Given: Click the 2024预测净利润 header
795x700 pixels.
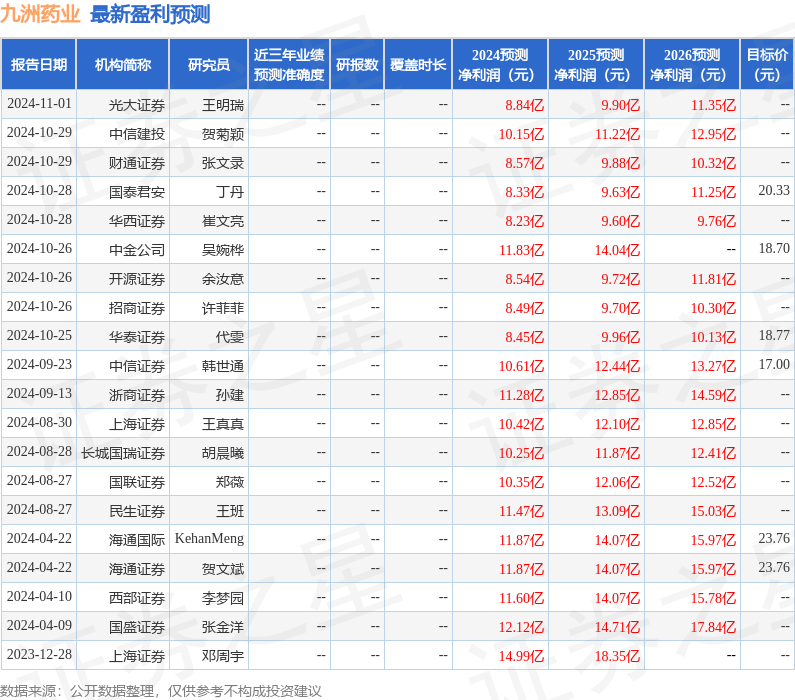Looking at the screenshot, I should click(500, 65).
